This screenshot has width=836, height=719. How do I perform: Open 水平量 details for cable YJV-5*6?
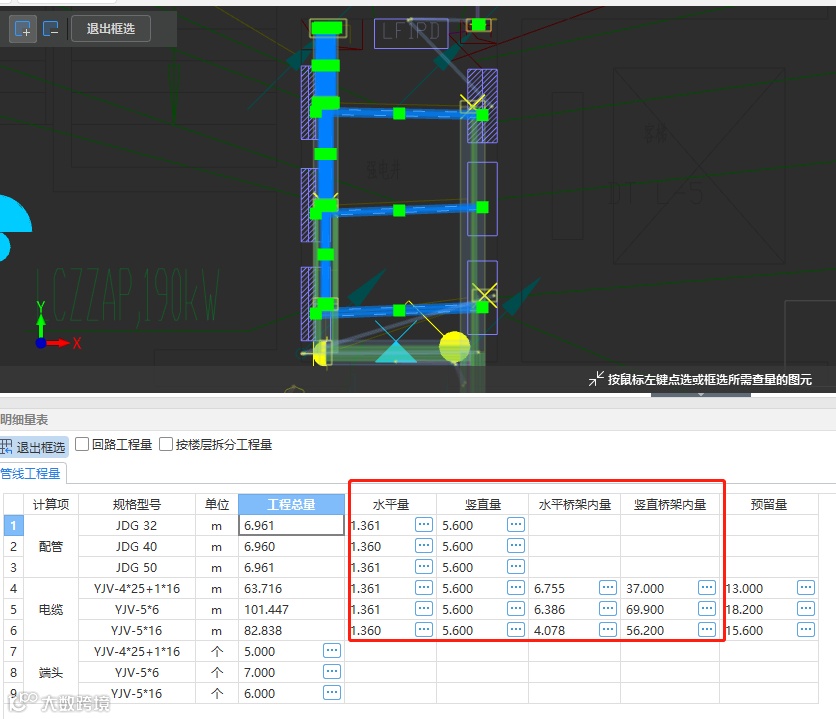pos(424,609)
